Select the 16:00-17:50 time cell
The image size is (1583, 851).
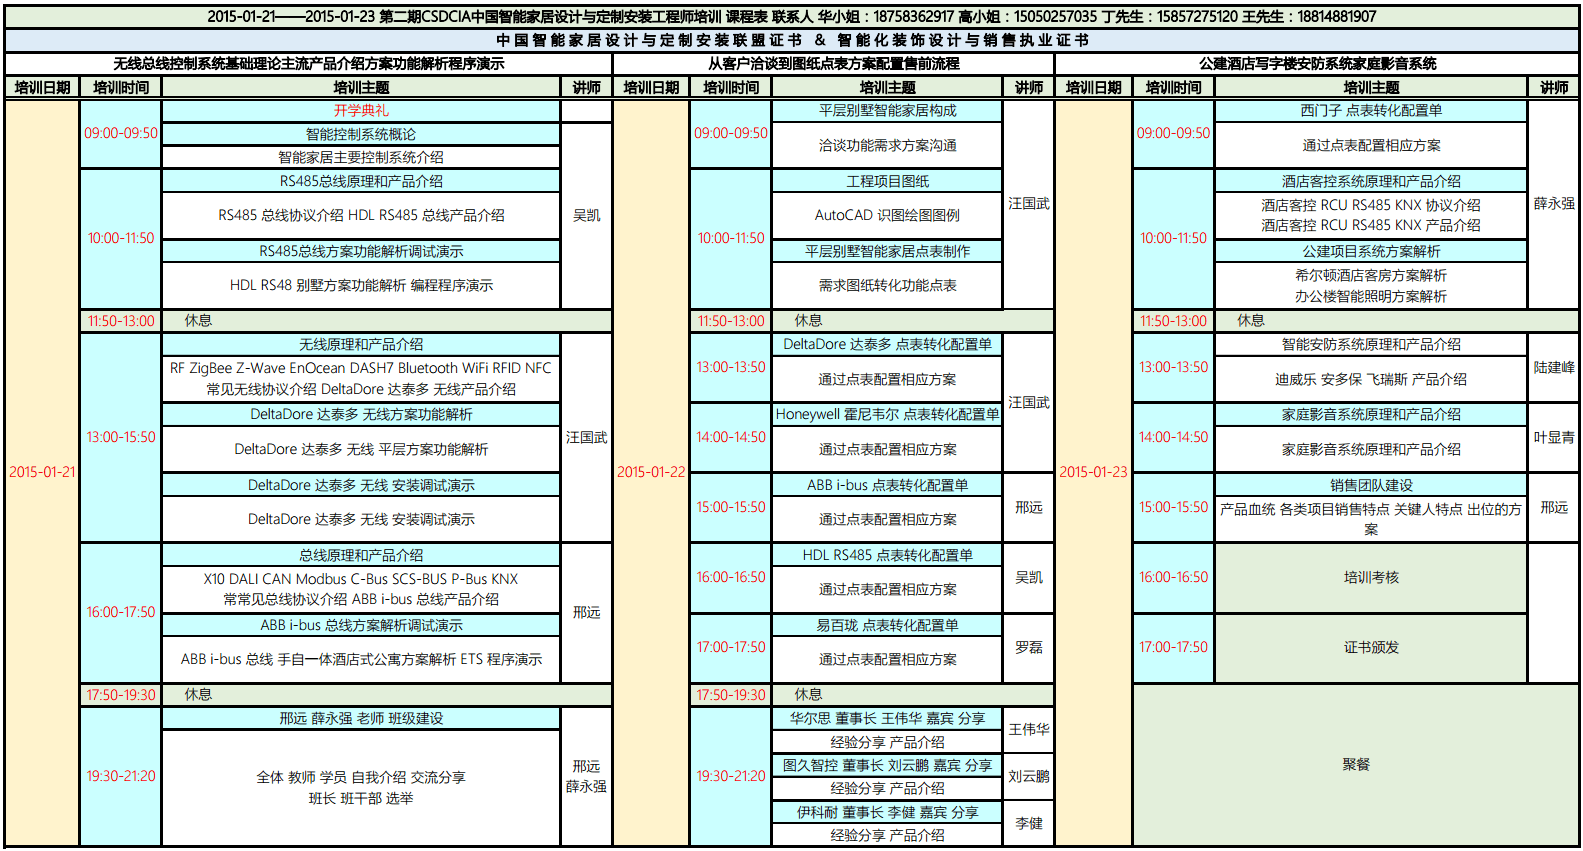coord(121,612)
